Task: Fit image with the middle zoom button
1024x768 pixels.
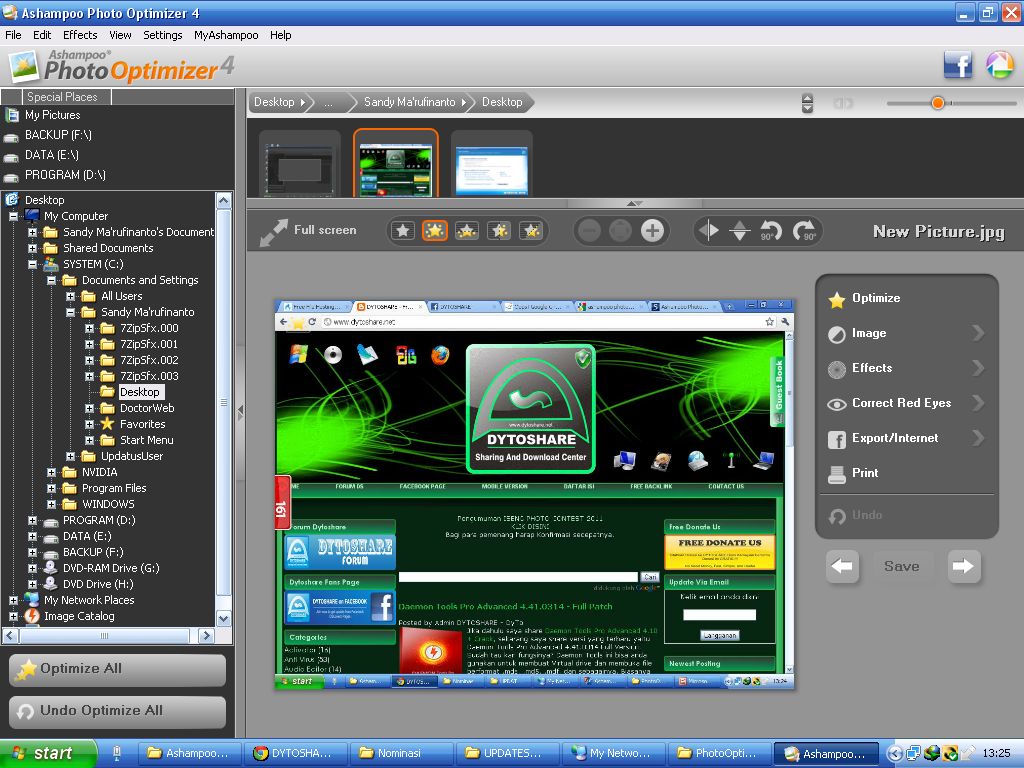Action: 620,231
